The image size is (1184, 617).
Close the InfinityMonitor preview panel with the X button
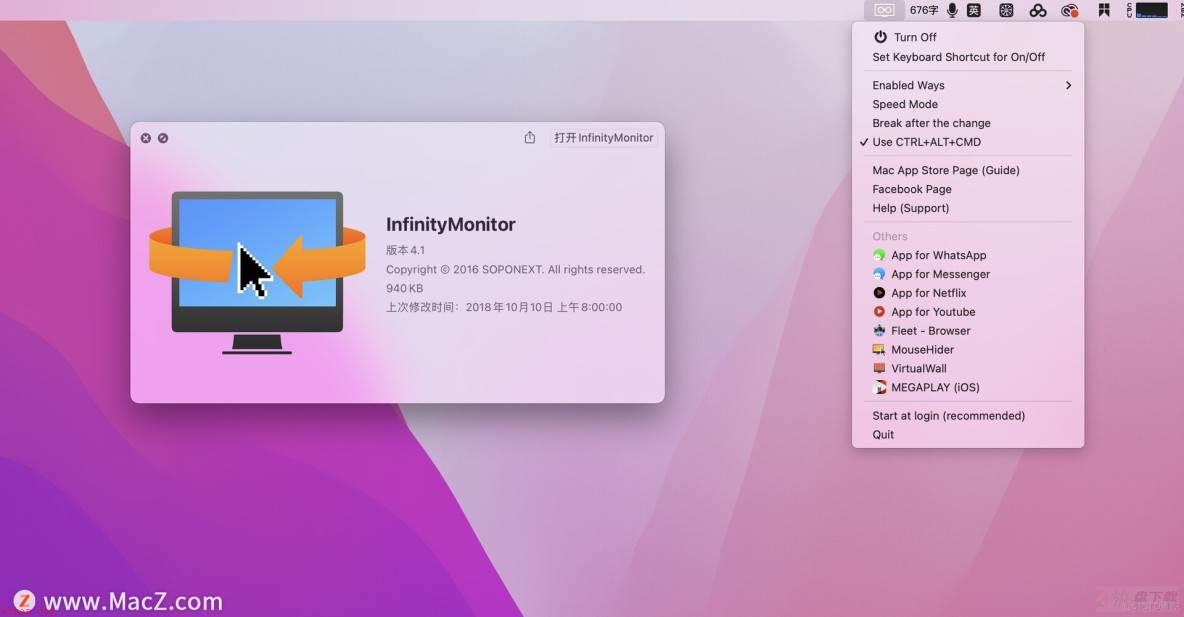146,138
